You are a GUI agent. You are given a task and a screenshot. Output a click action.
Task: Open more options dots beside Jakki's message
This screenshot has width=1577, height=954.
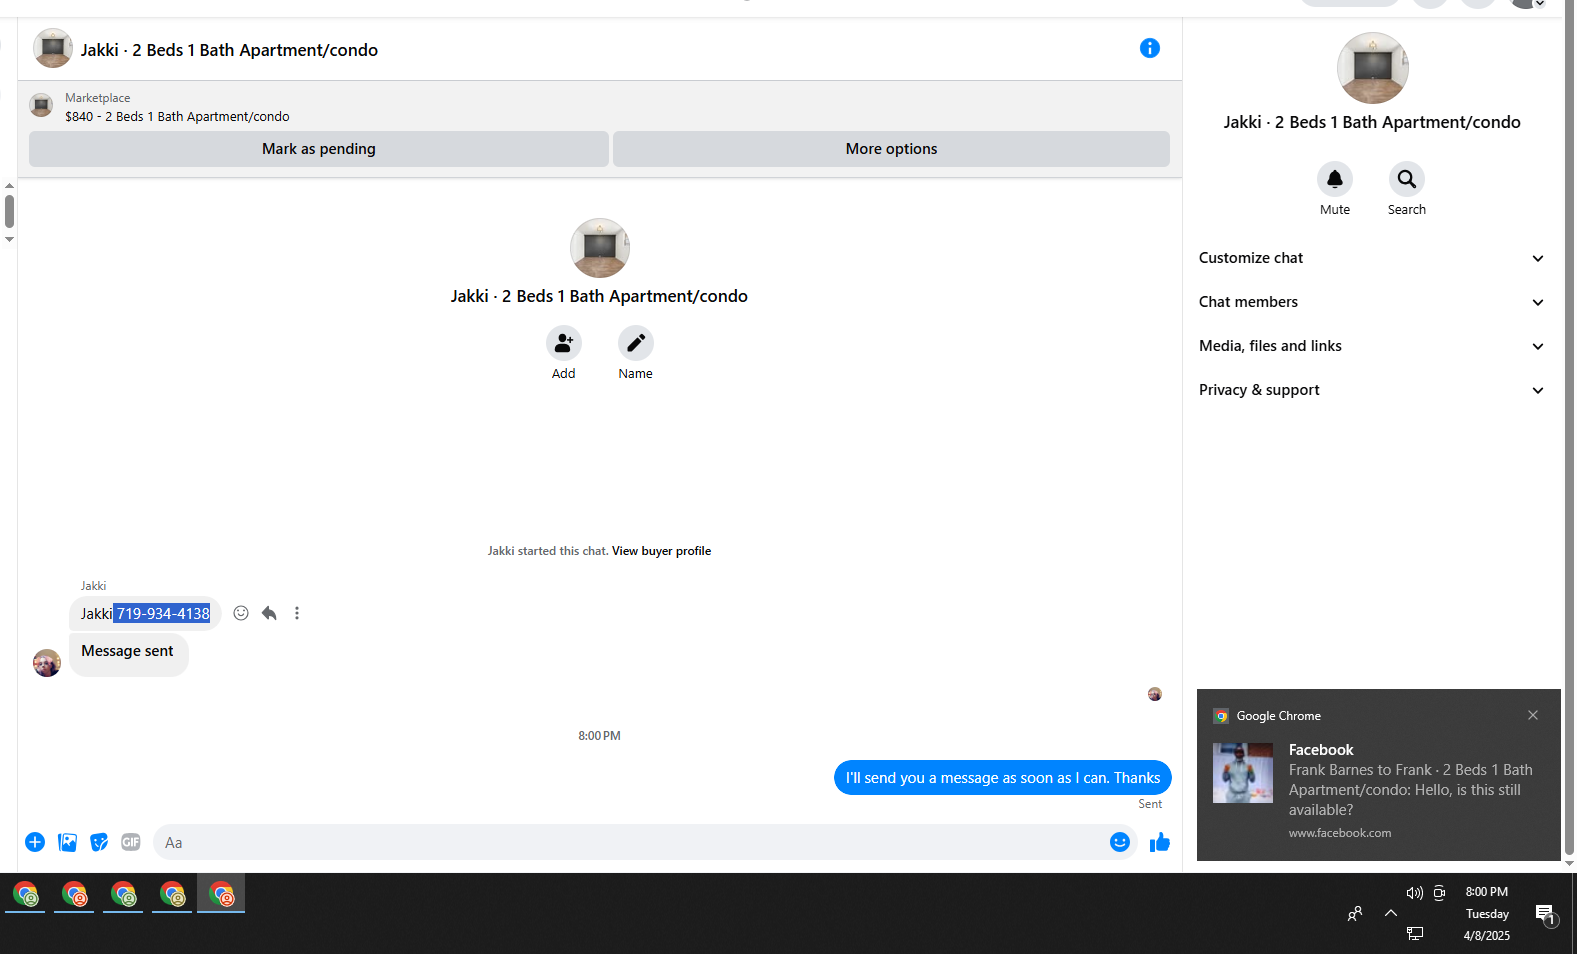point(297,613)
